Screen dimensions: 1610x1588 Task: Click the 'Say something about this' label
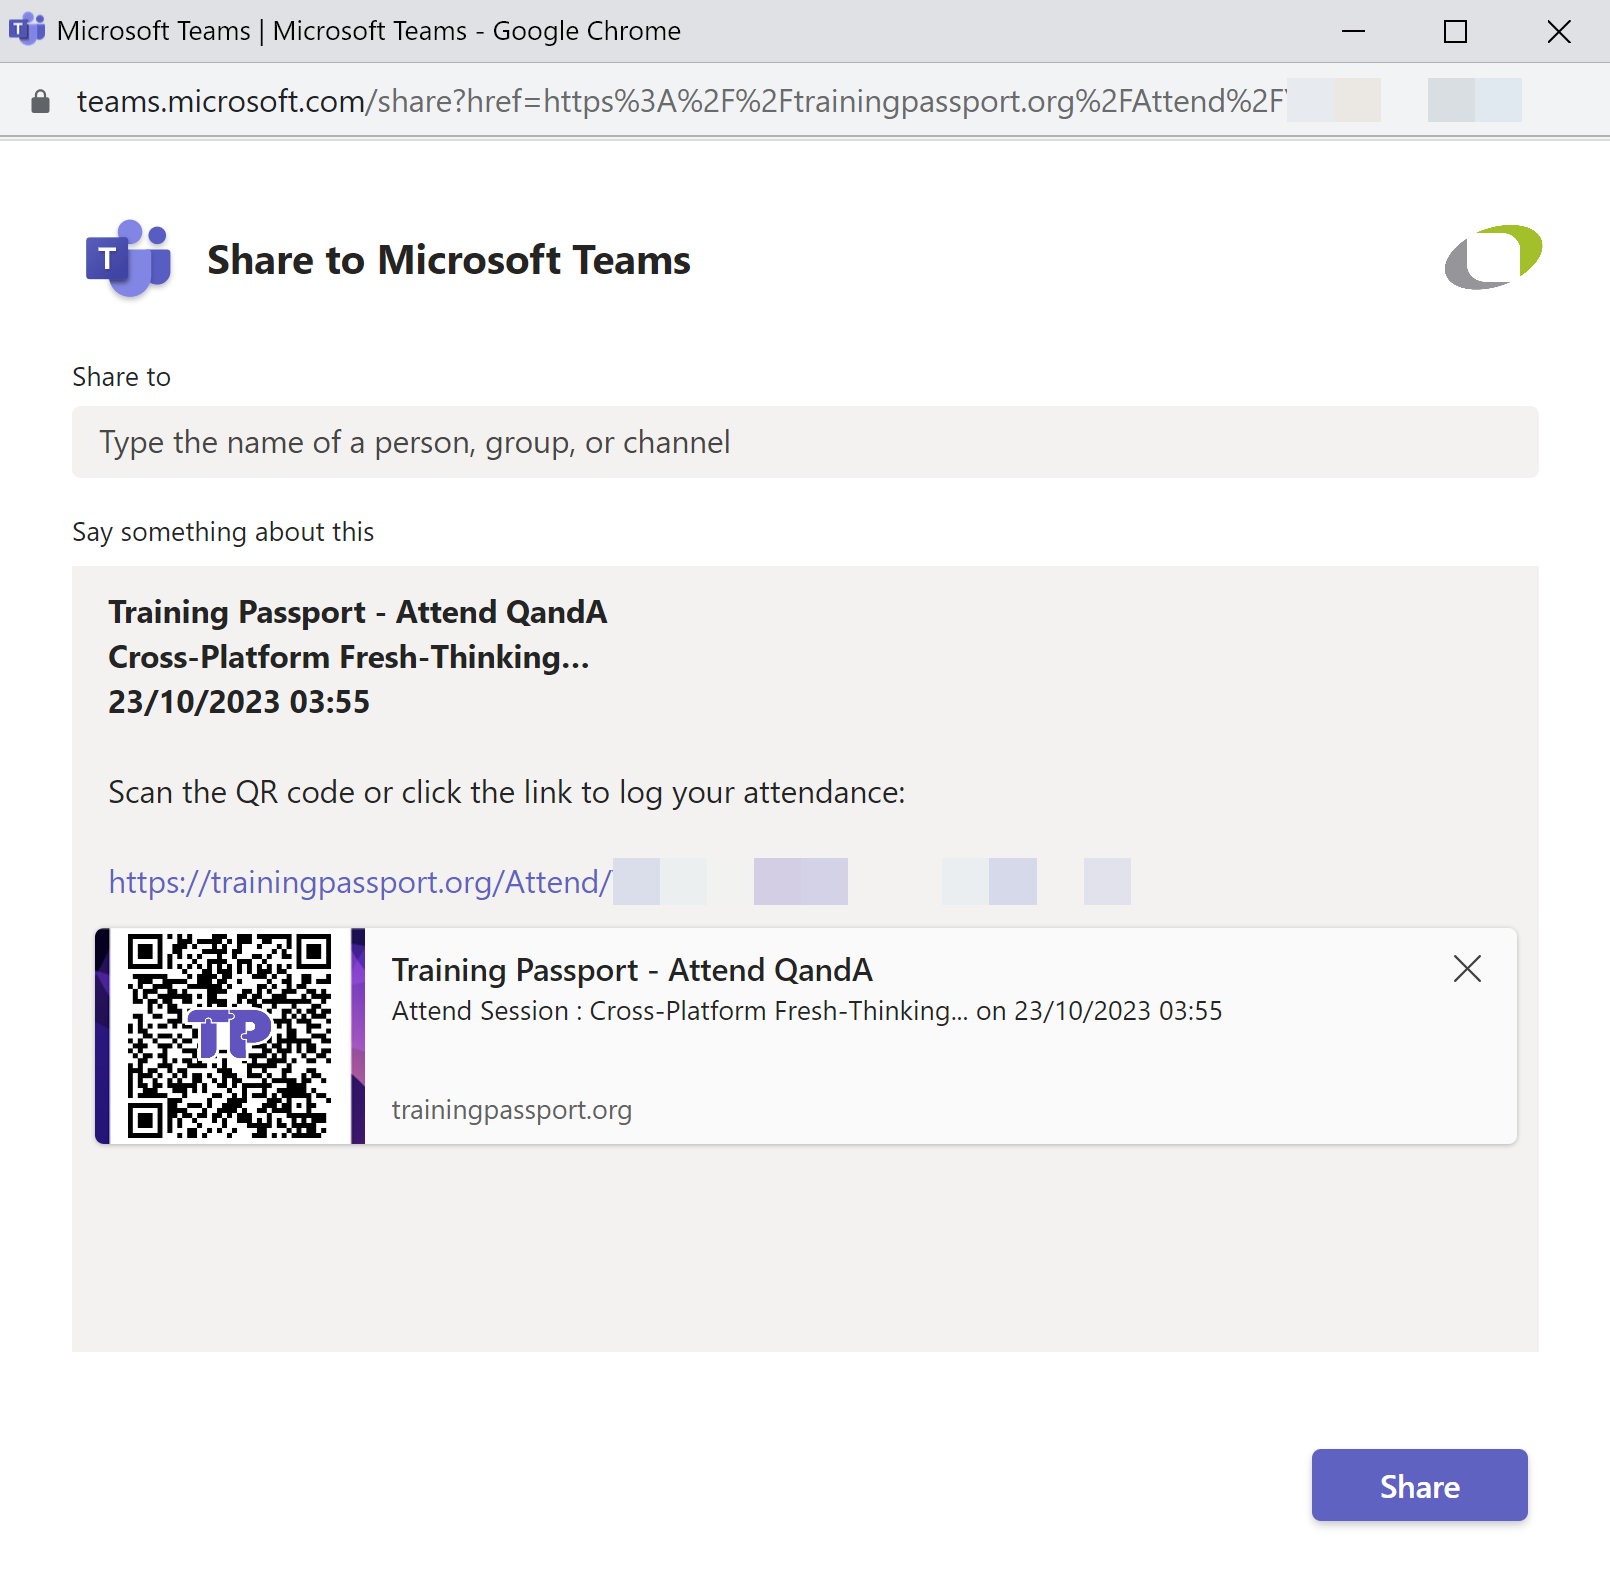223,532
